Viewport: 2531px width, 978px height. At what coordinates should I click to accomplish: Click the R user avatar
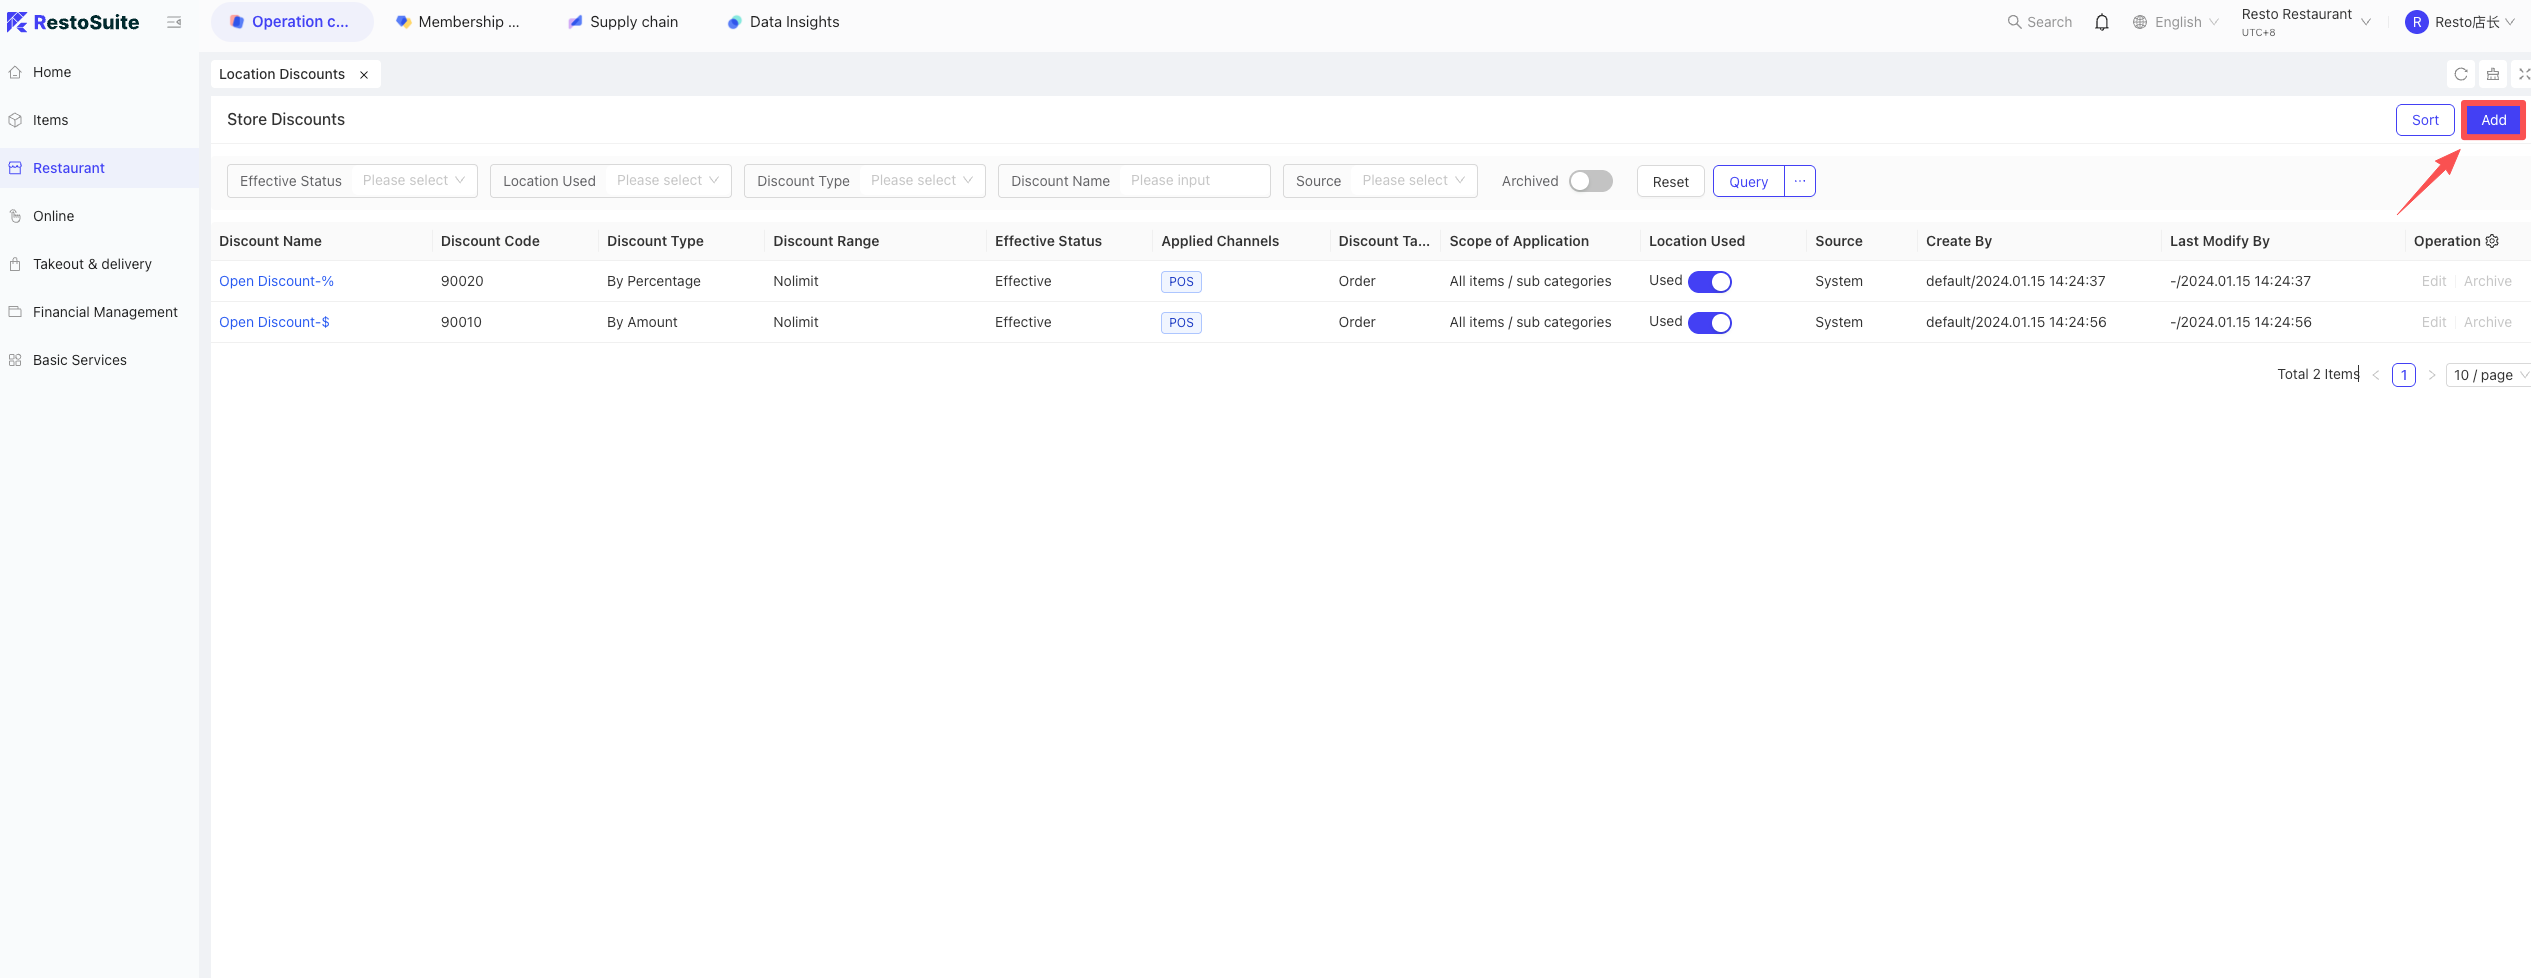[x=2417, y=22]
